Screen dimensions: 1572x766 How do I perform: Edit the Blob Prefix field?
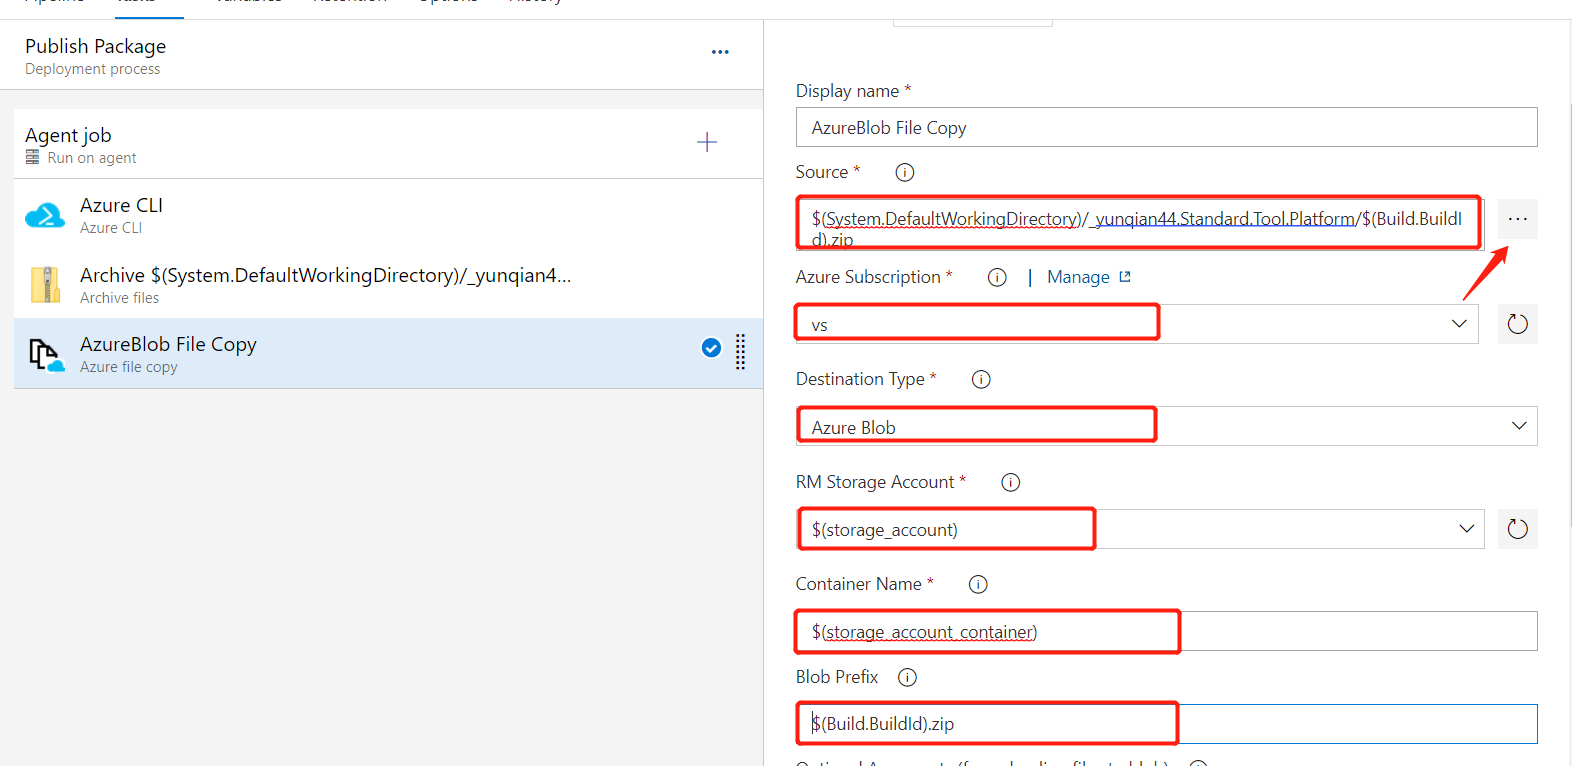pyautogui.click(x=1166, y=724)
